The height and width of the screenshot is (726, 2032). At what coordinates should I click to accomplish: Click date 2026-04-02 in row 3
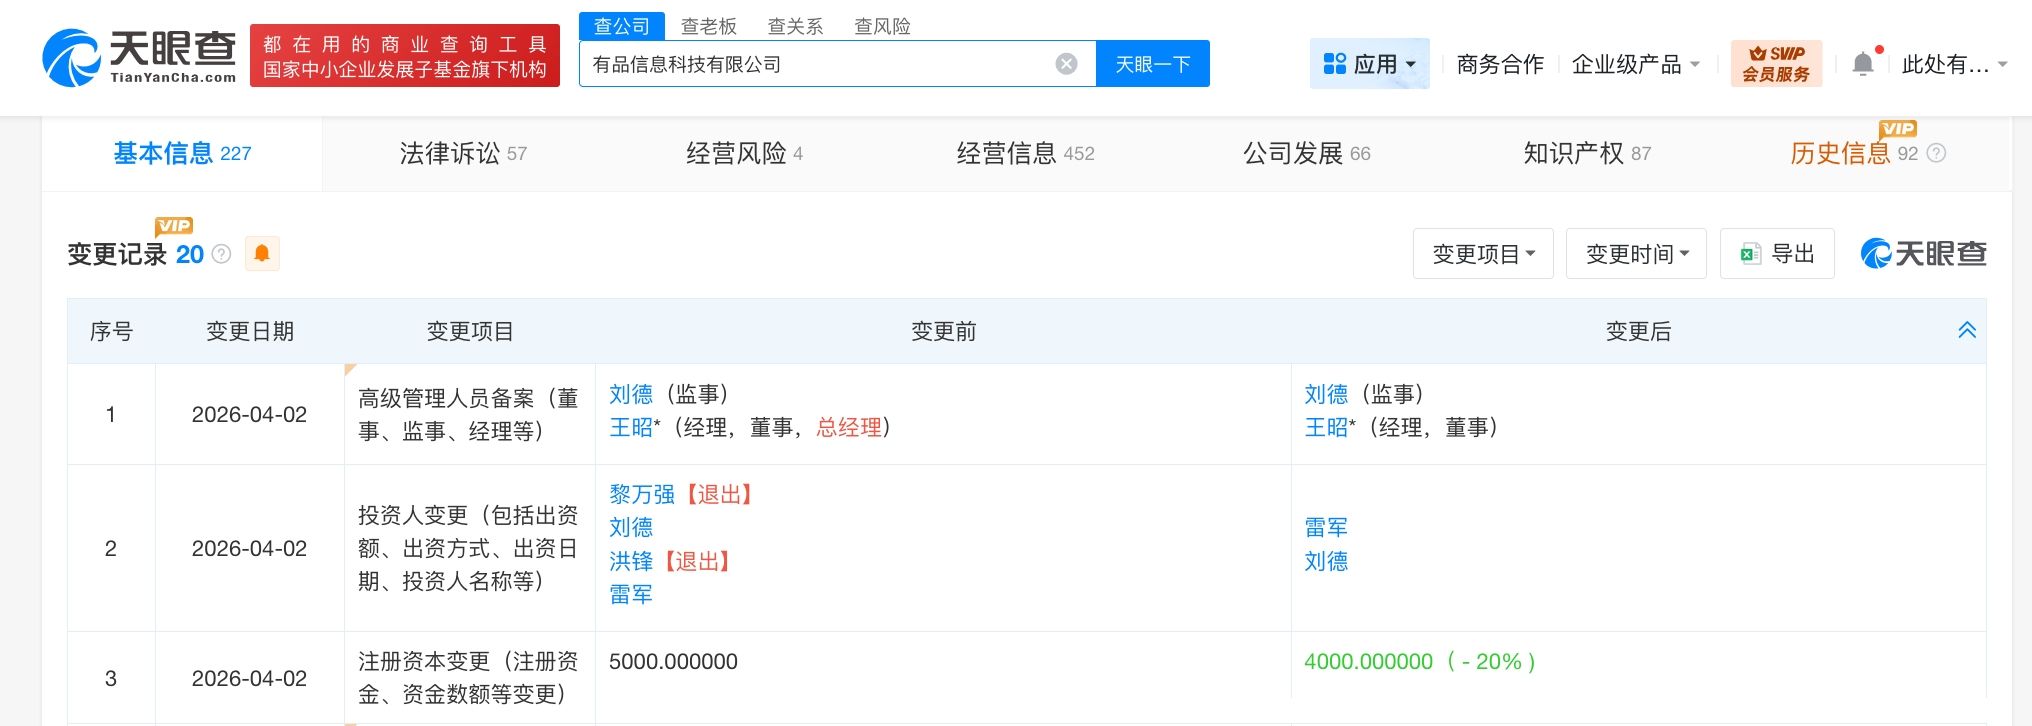coord(249,678)
